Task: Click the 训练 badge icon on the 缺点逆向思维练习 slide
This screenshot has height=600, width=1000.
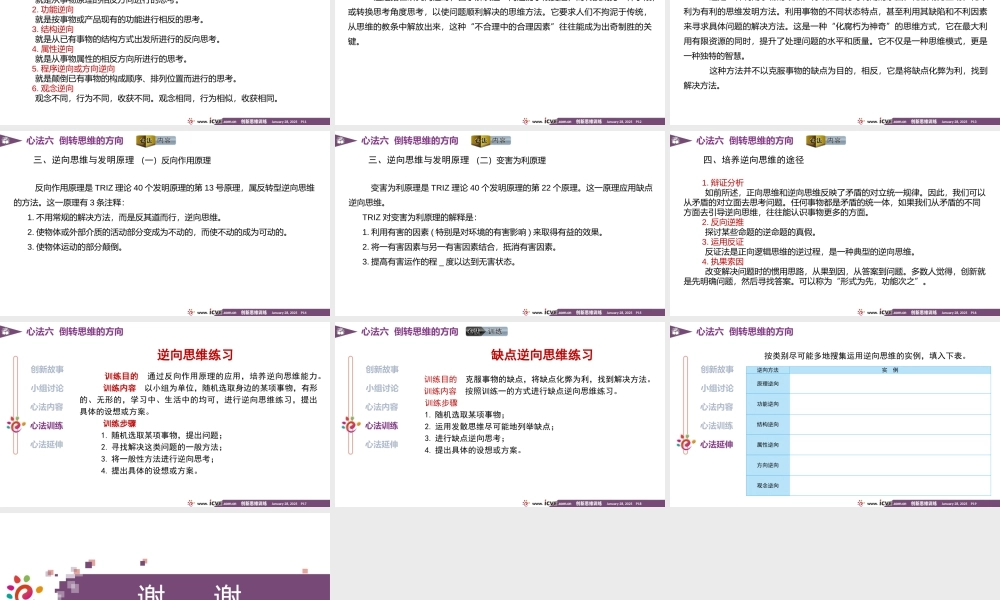Action: pos(488,331)
